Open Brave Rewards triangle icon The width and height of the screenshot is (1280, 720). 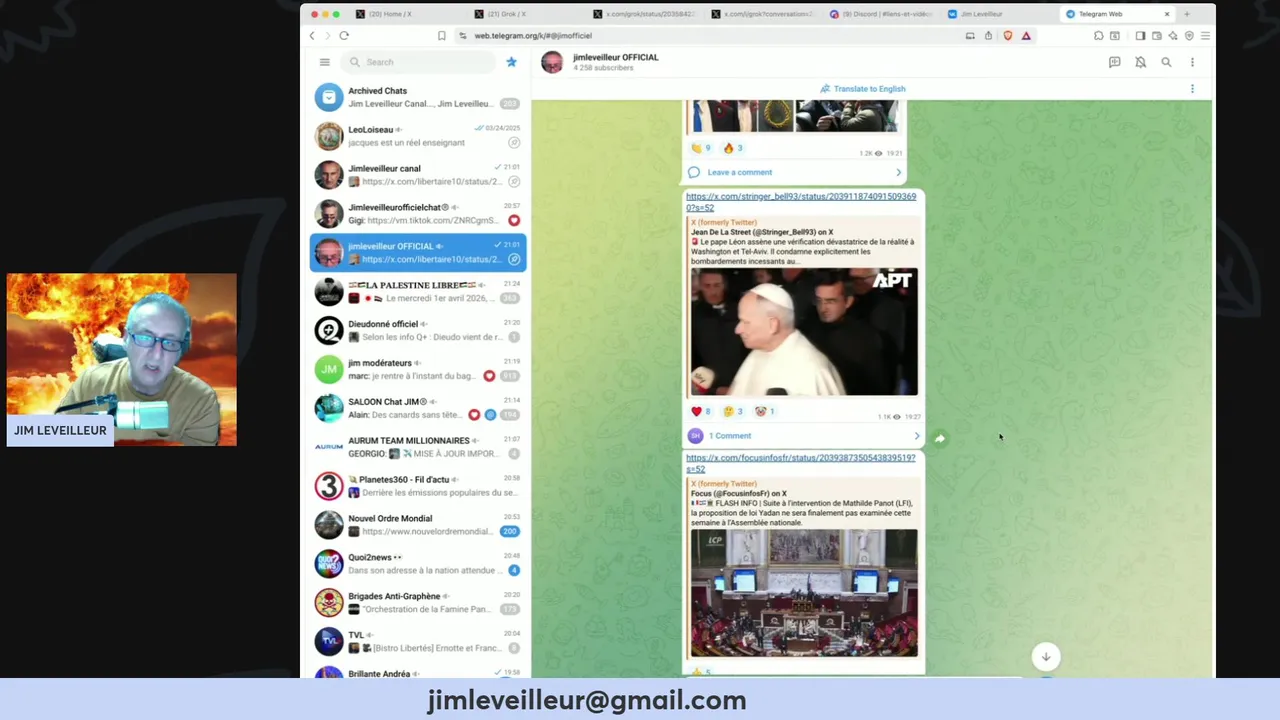click(x=1026, y=36)
